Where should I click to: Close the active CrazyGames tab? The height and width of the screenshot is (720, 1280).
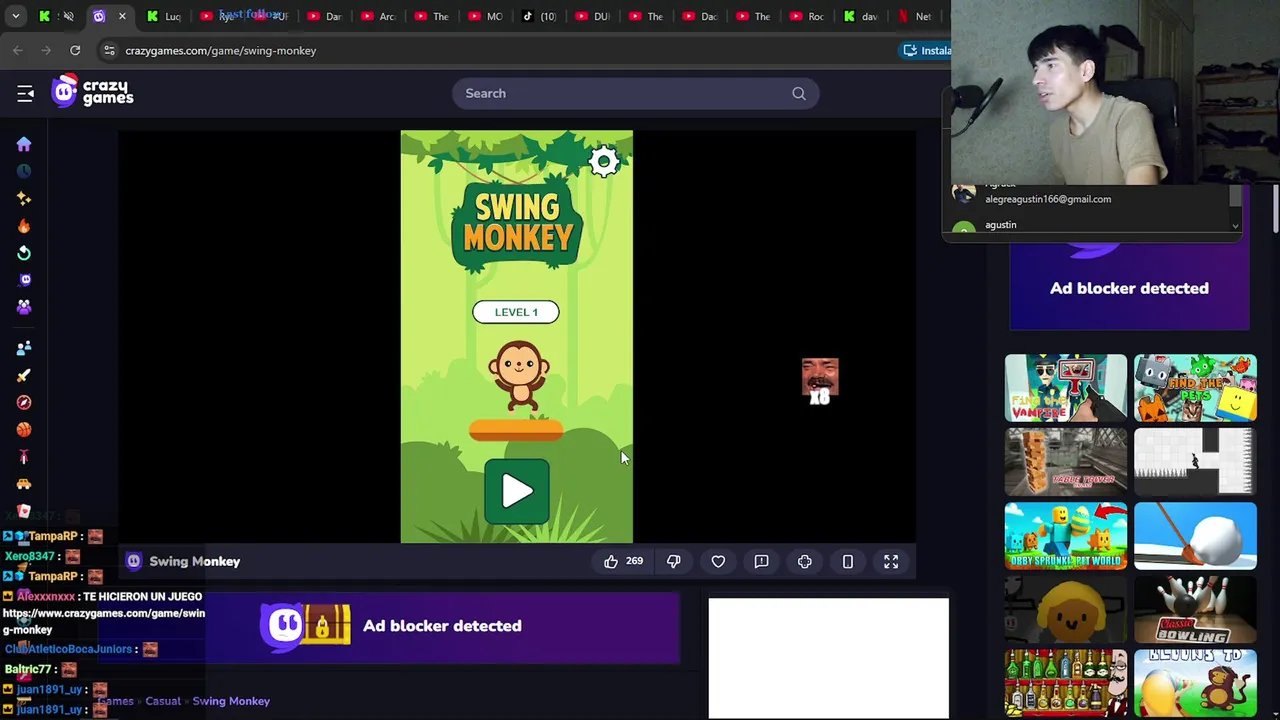[122, 16]
